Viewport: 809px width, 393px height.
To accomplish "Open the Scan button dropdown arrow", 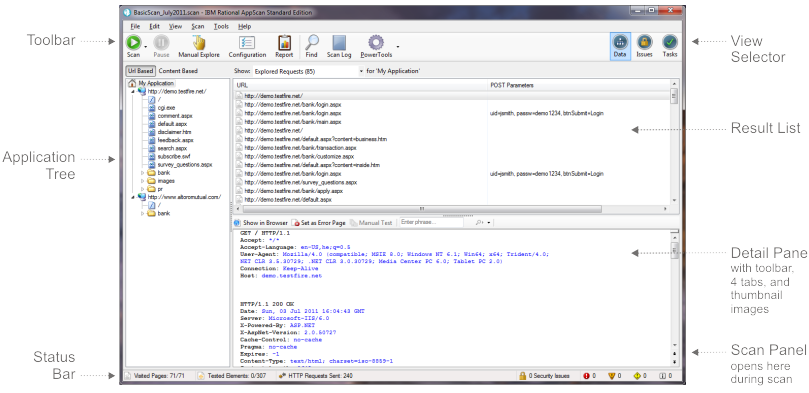I will (x=146, y=47).
